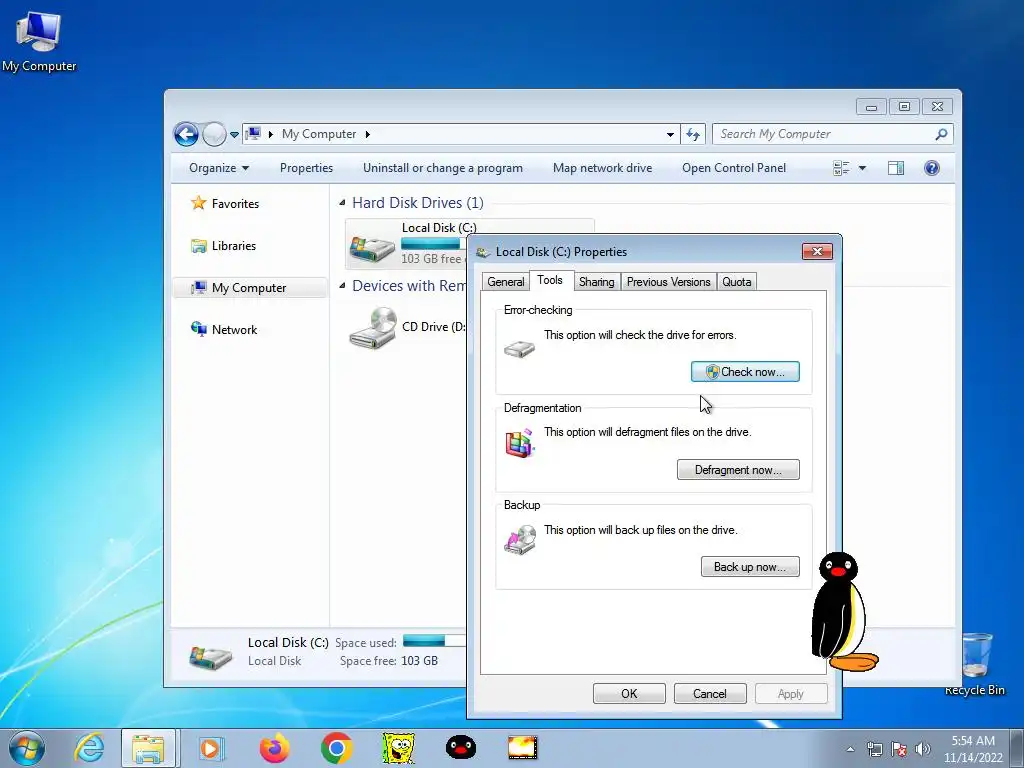
Task: Click the network tray icon
Action: click(x=874, y=749)
